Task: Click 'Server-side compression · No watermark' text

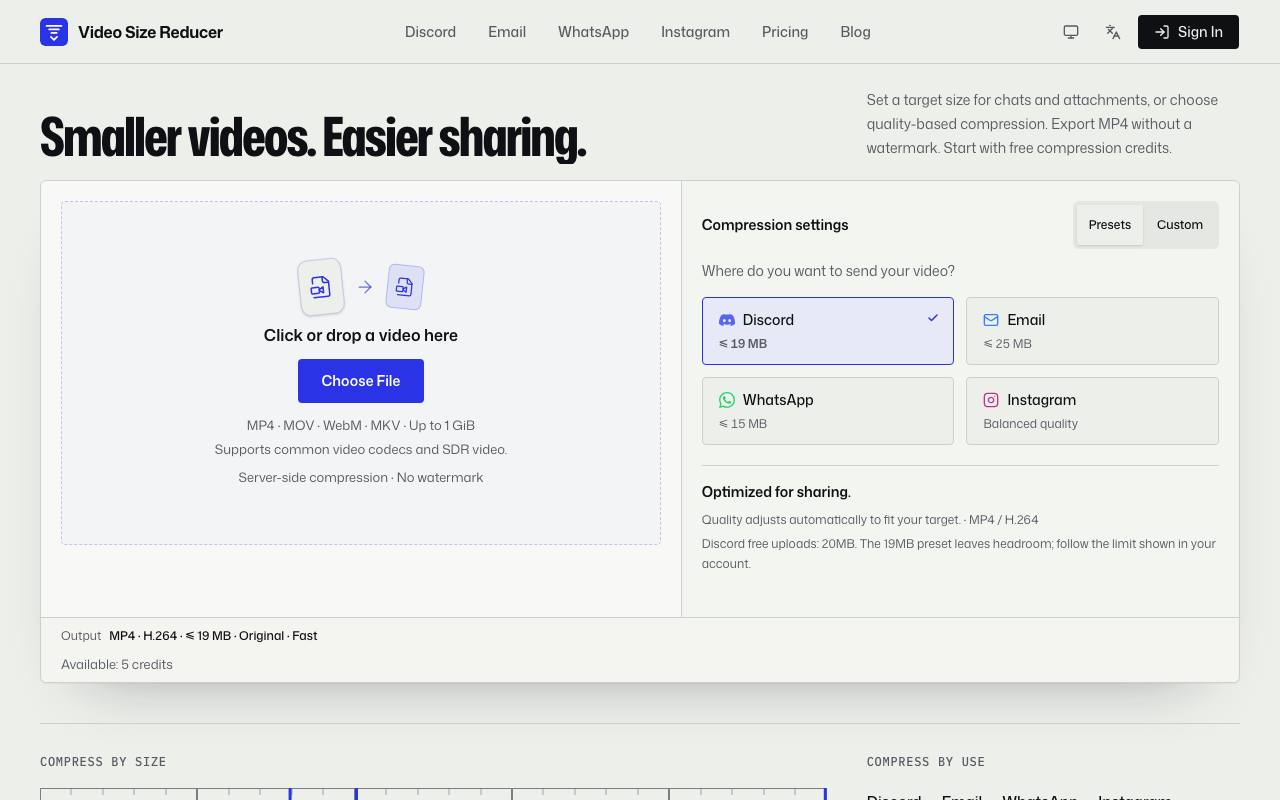Action: coord(361,477)
